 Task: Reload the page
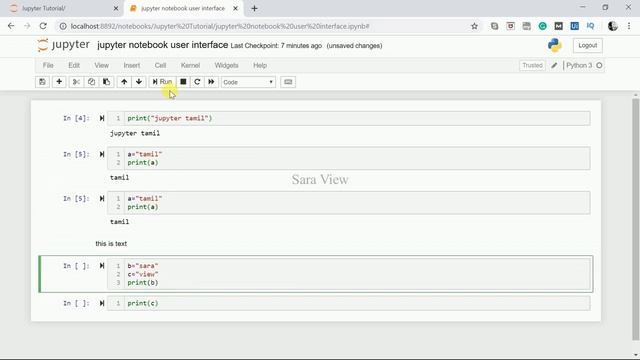(43, 26)
